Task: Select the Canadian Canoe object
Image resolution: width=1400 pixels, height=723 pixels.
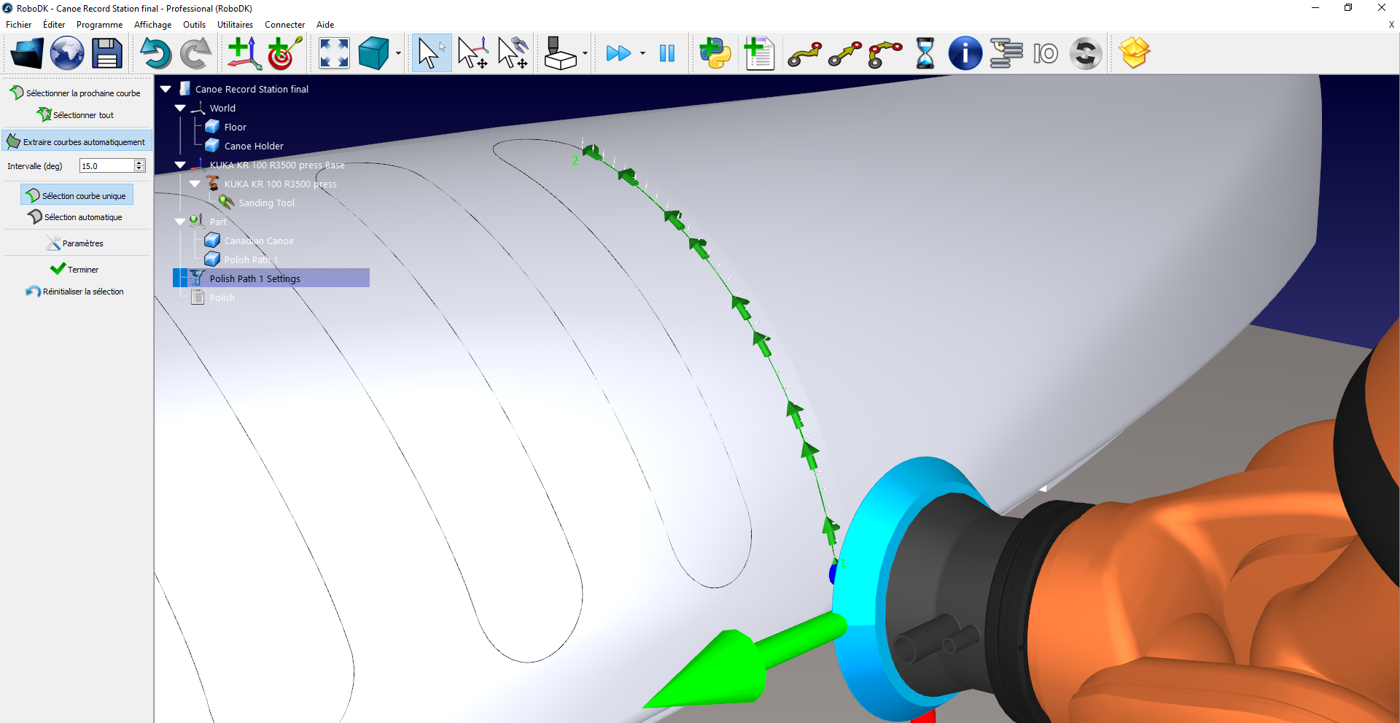Action: [258, 241]
